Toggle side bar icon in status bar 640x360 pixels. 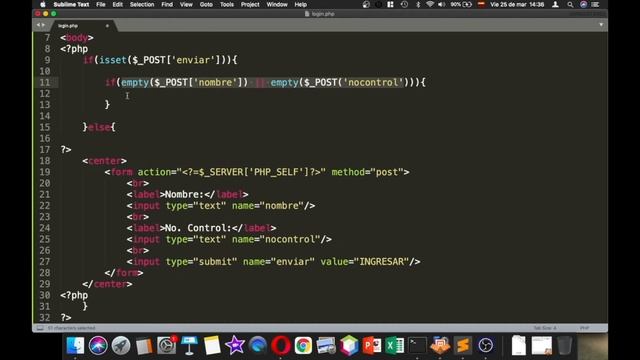[40, 328]
